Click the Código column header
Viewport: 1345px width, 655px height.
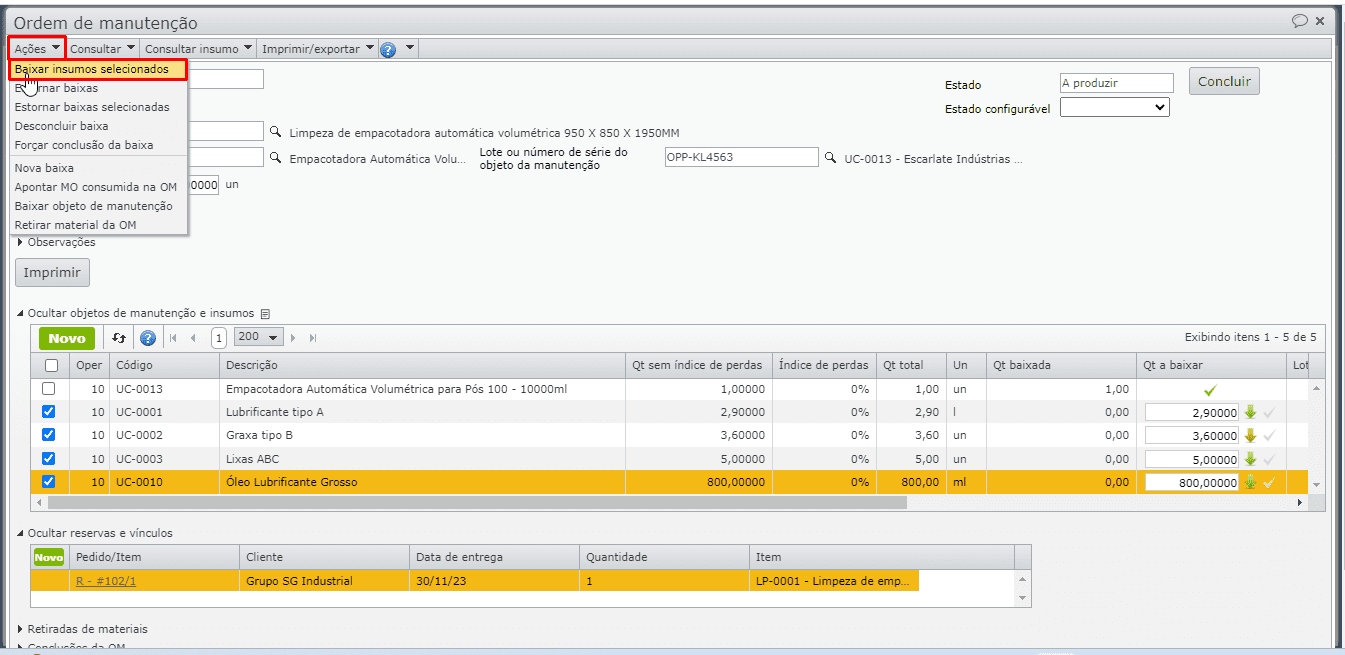point(164,365)
